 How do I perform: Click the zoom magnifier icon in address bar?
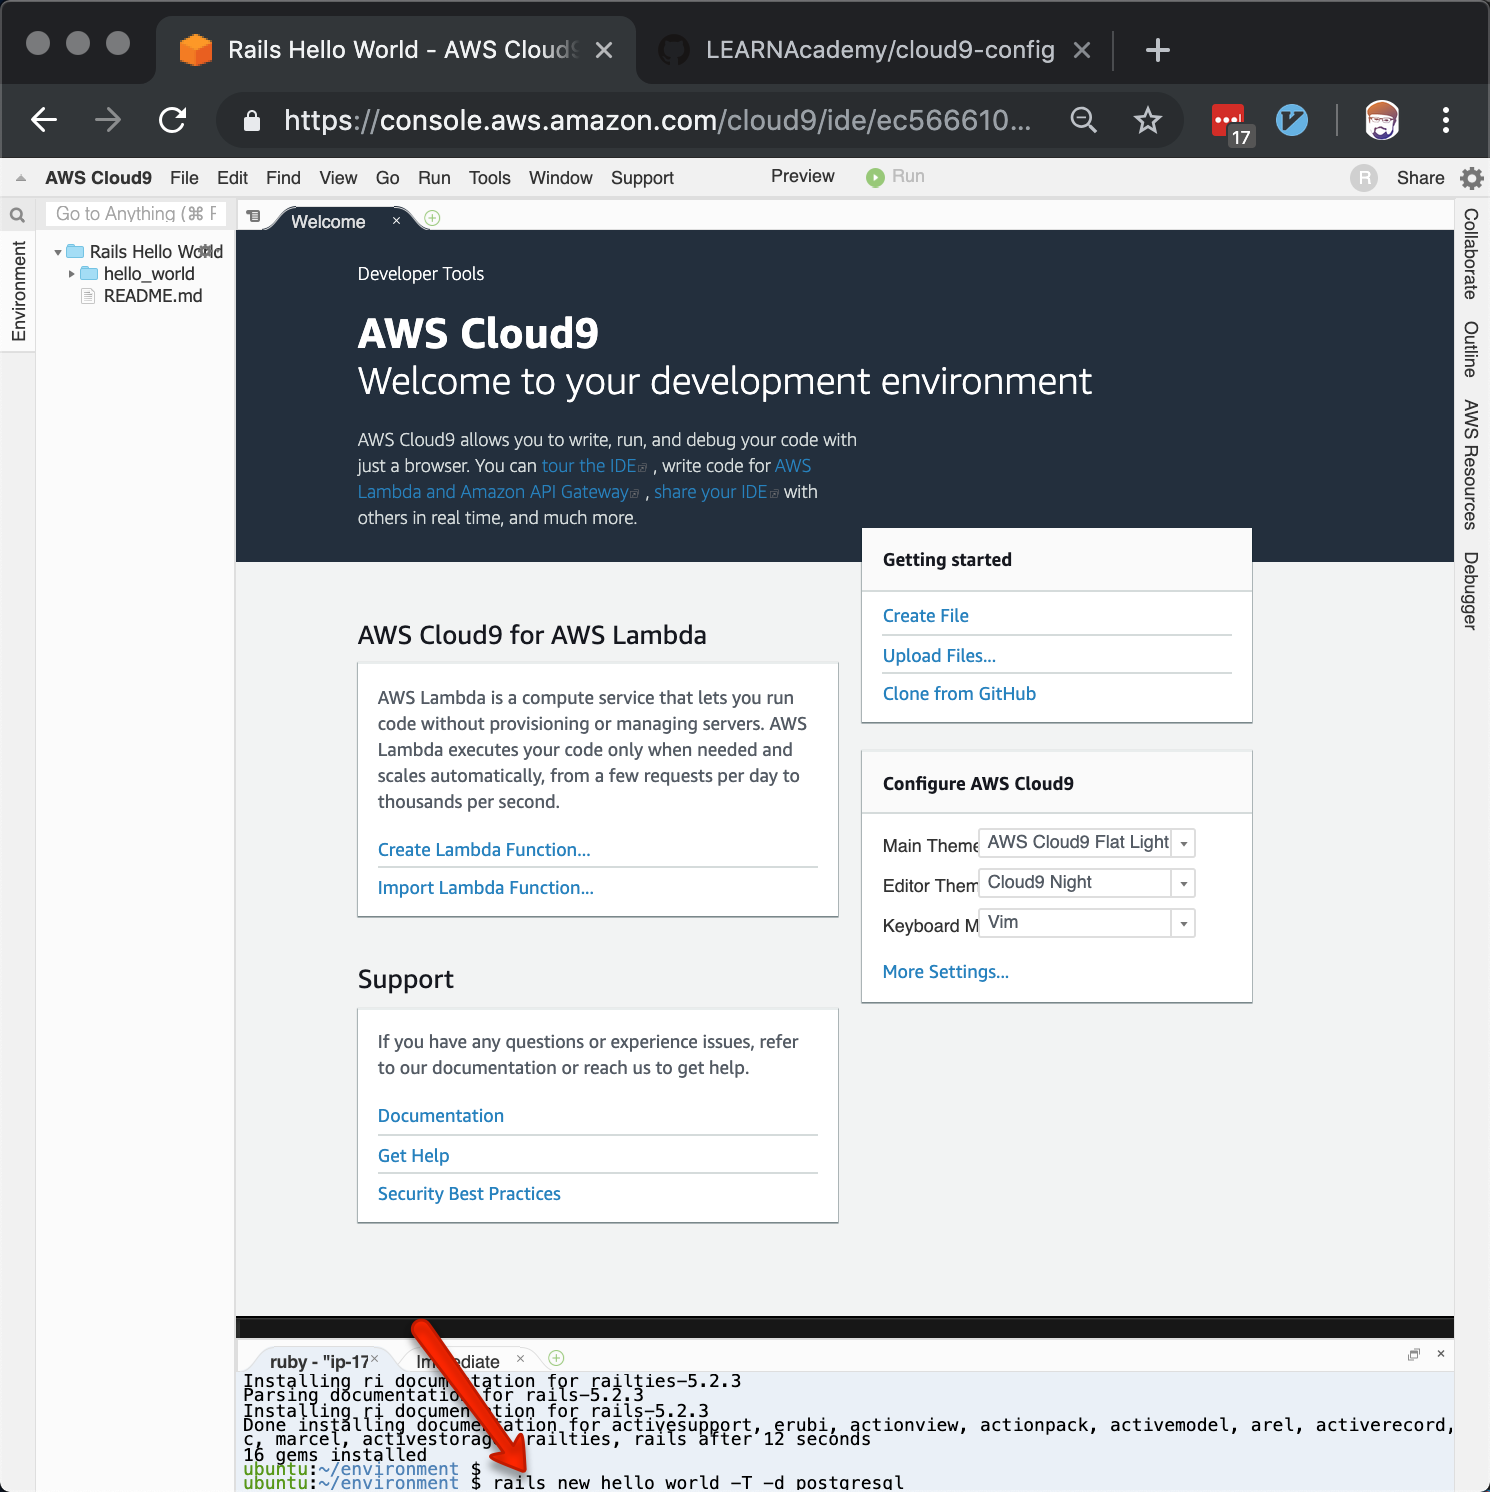coord(1083,120)
